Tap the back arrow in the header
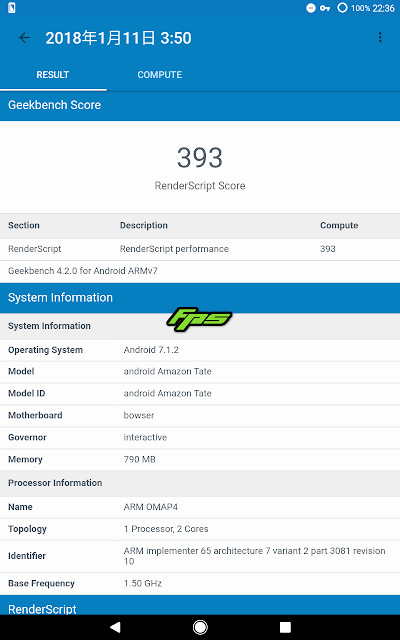The width and height of the screenshot is (400, 640). [24, 38]
